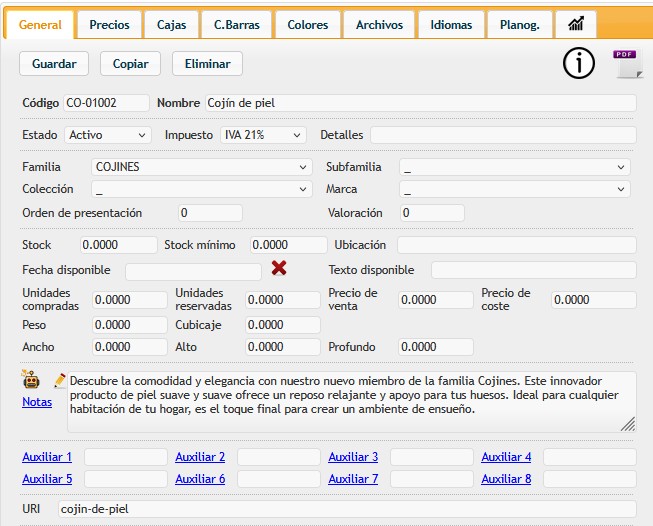This screenshot has width=653, height=526.
Task: Expand the Estado dropdown
Action: tap(108, 135)
